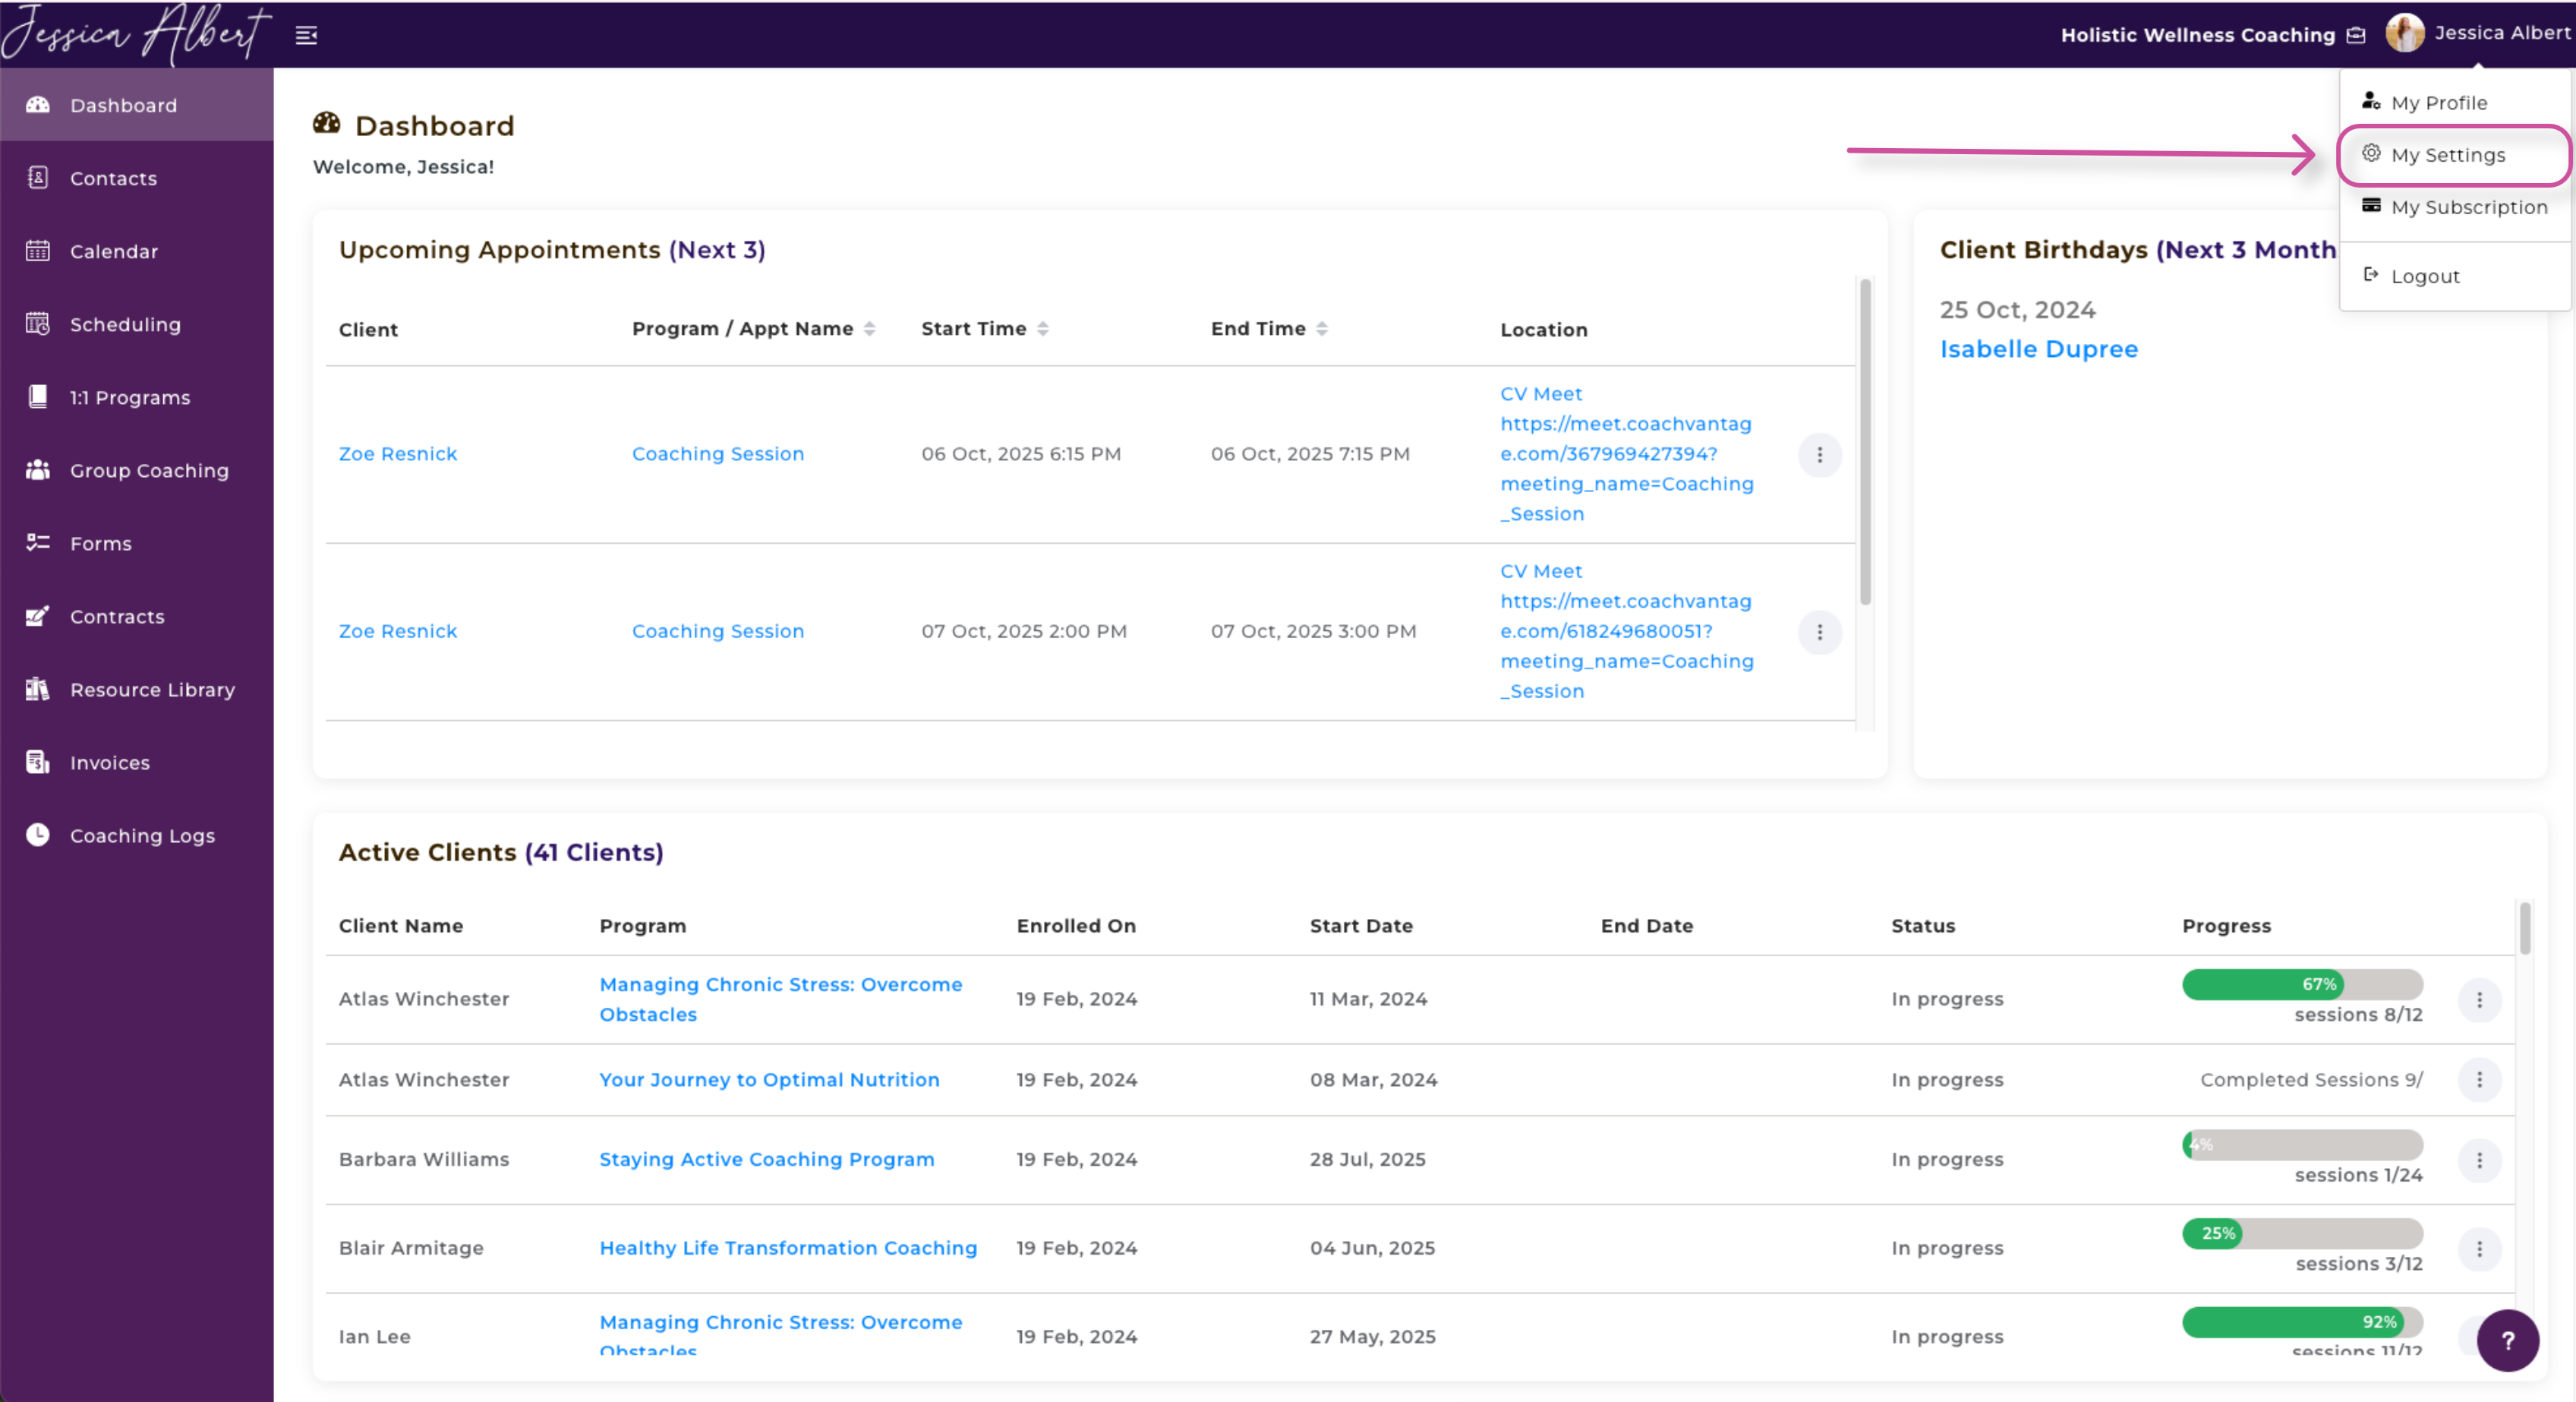Open the Coaching Logs clock icon
The width and height of the screenshot is (2576, 1402).
[x=38, y=835]
